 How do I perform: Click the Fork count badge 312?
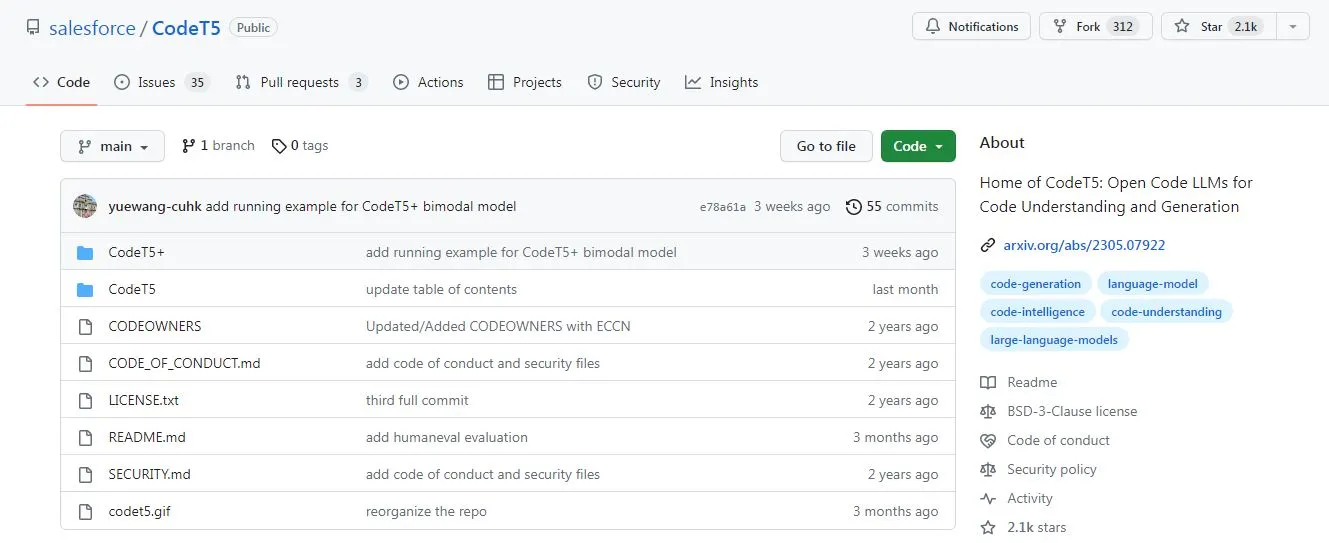pyautogui.click(x=1123, y=27)
